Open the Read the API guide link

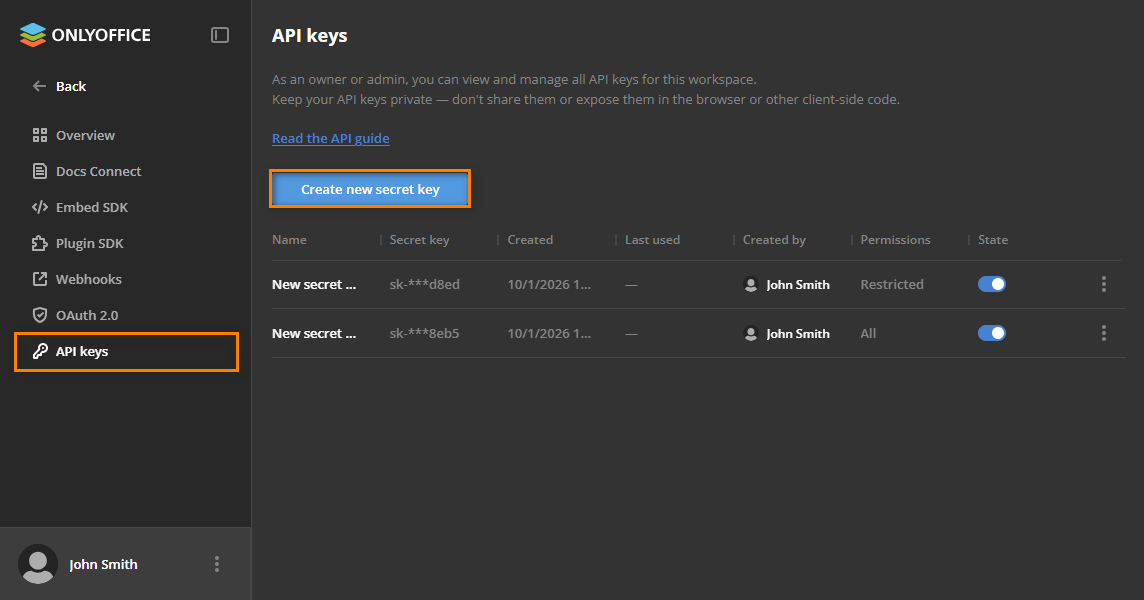[331, 138]
